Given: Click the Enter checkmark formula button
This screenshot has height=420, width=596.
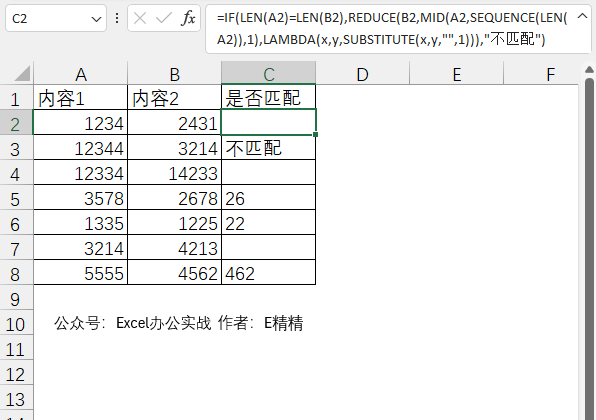Looking at the screenshot, I should [164, 18].
